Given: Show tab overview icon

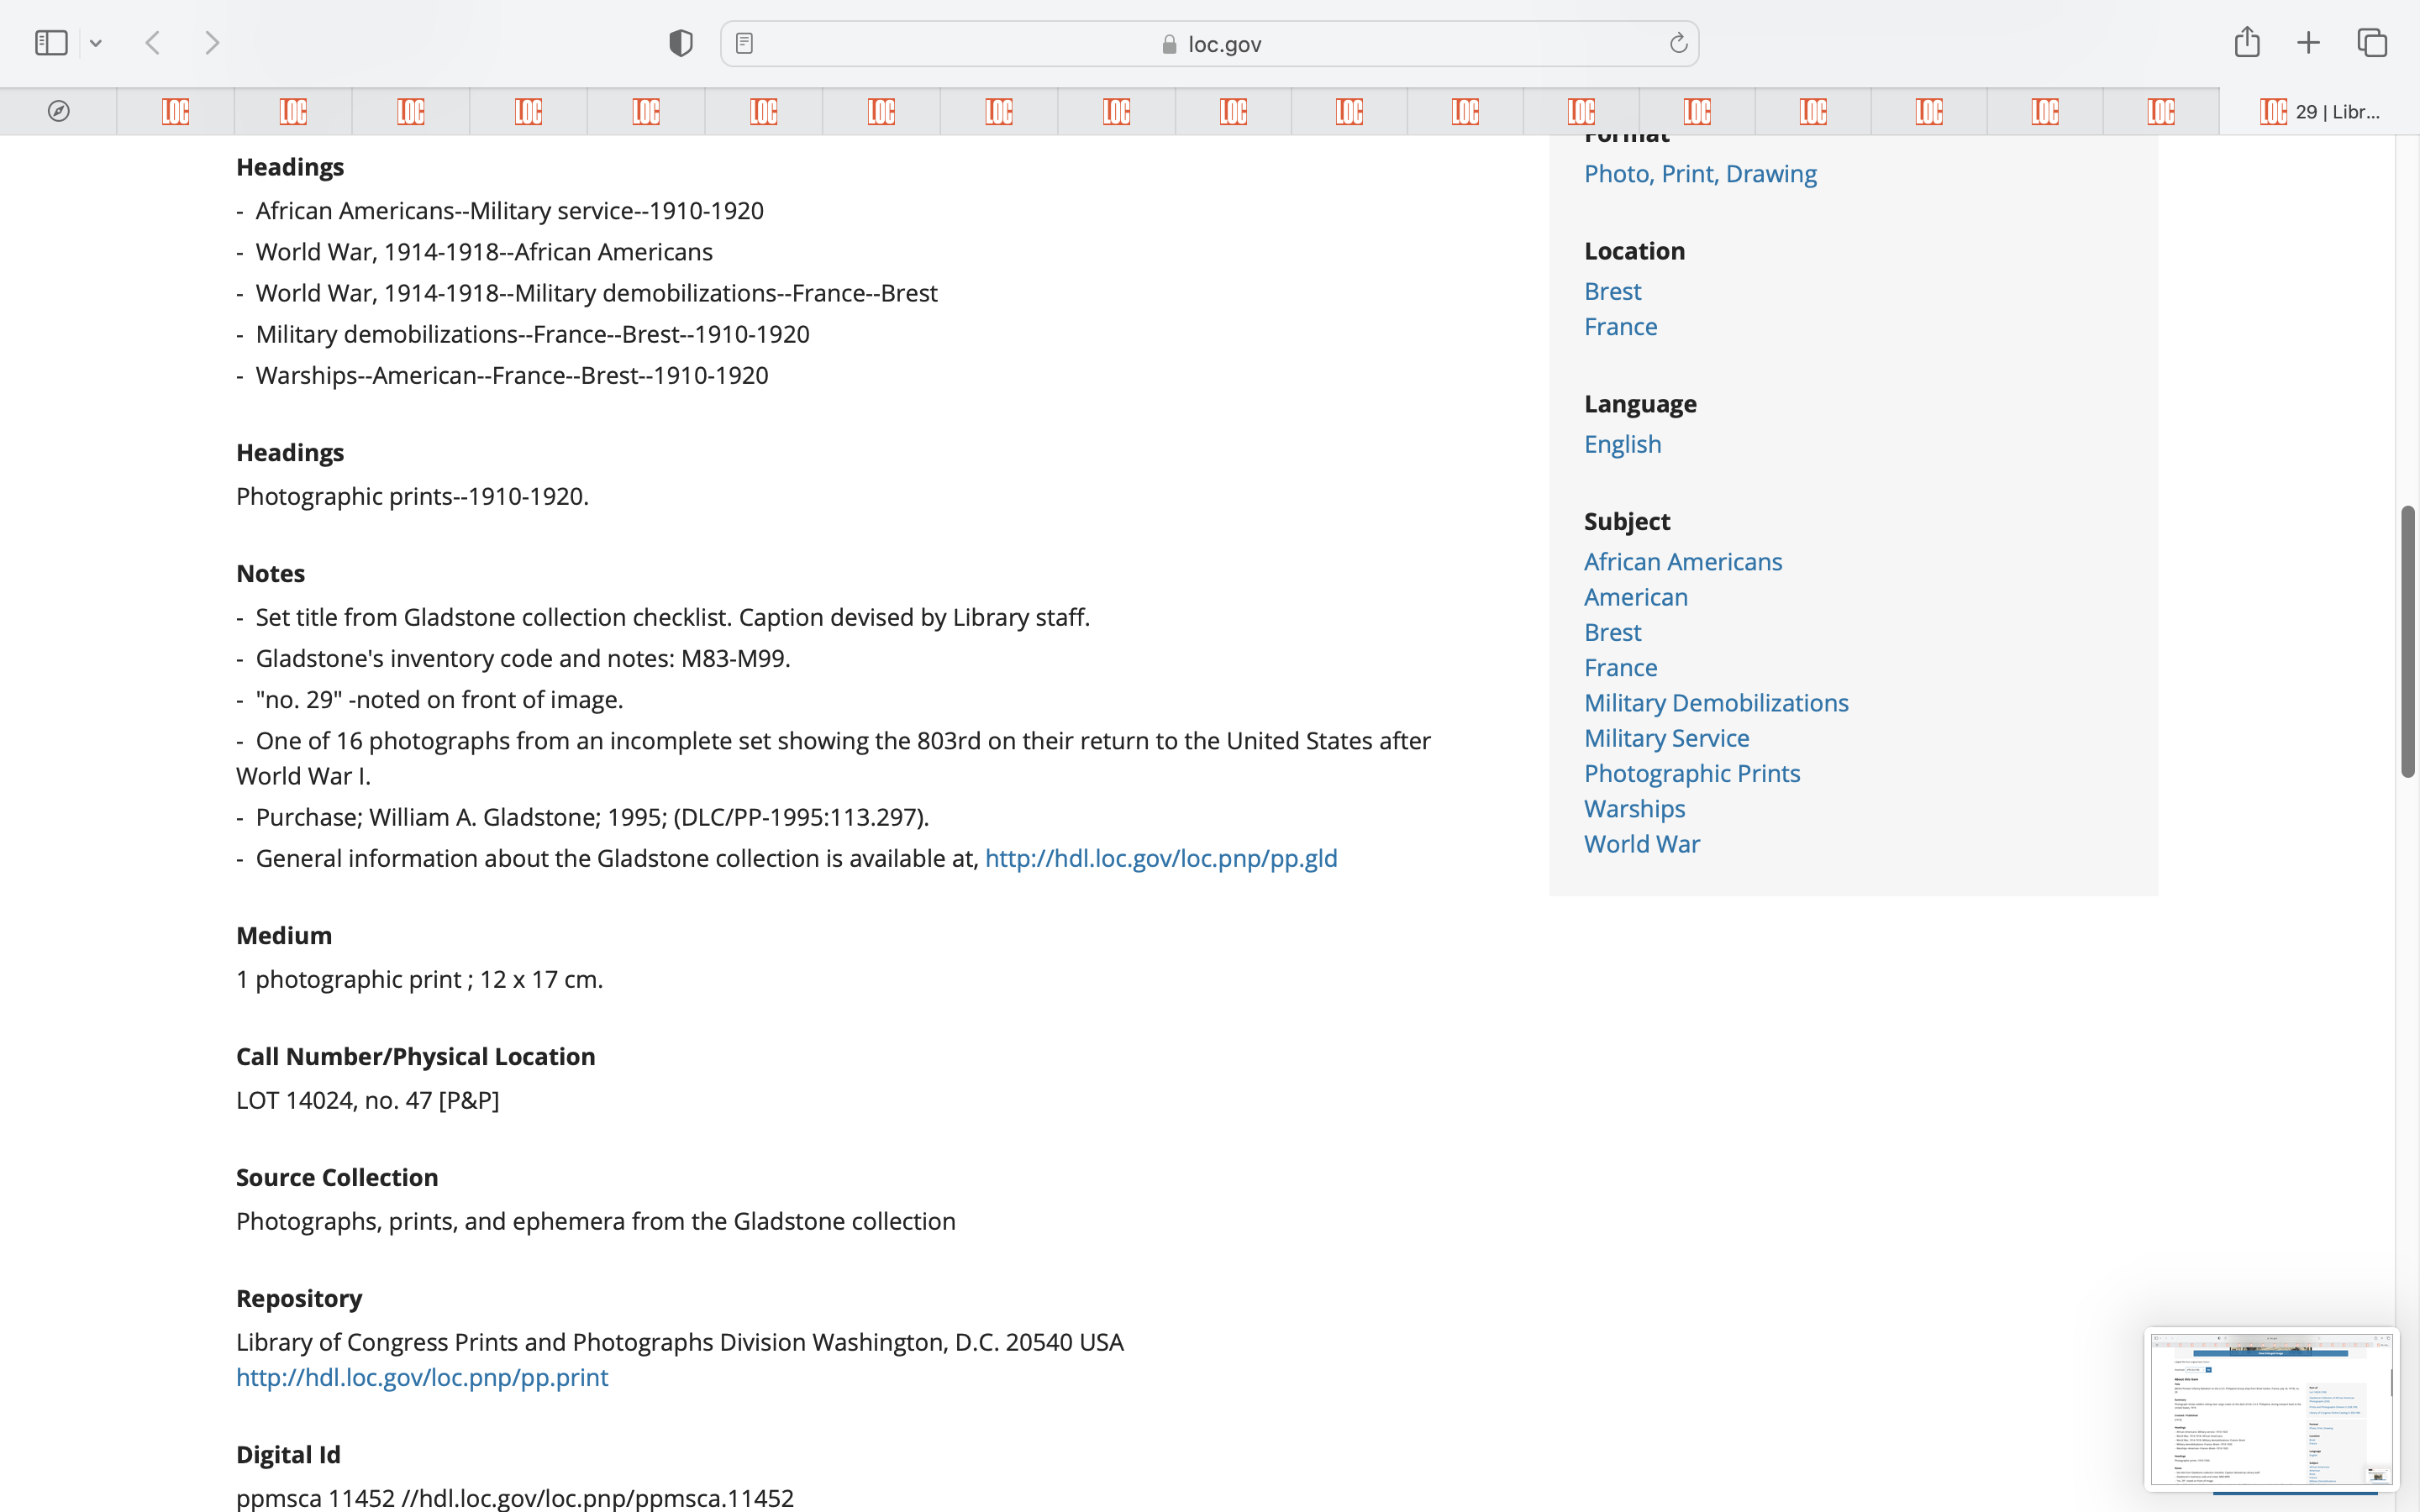Looking at the screenshot, I should click(2372, 43).
